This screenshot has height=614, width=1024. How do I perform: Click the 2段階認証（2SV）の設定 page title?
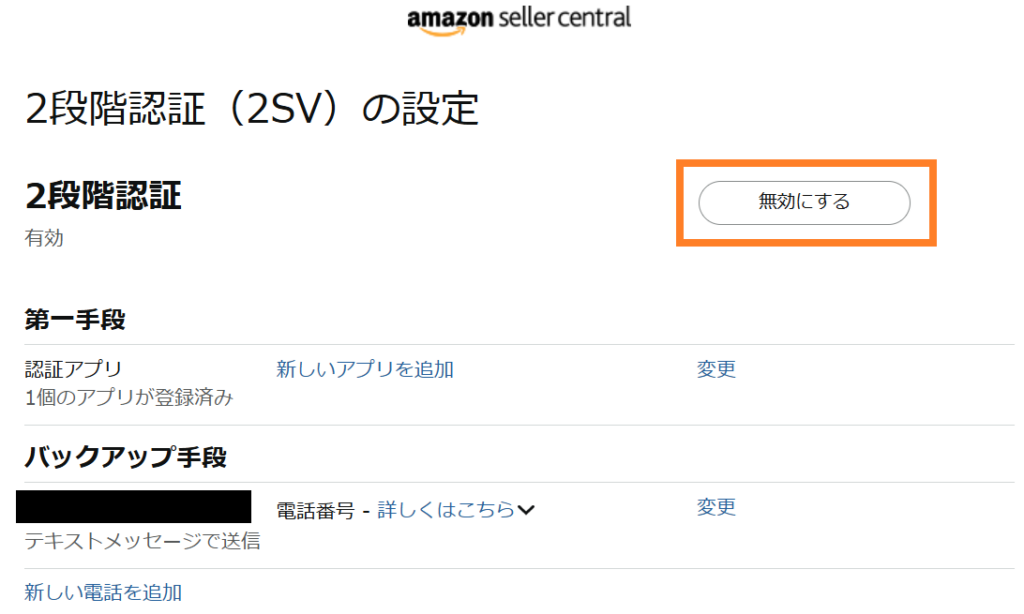pos(252,108)
